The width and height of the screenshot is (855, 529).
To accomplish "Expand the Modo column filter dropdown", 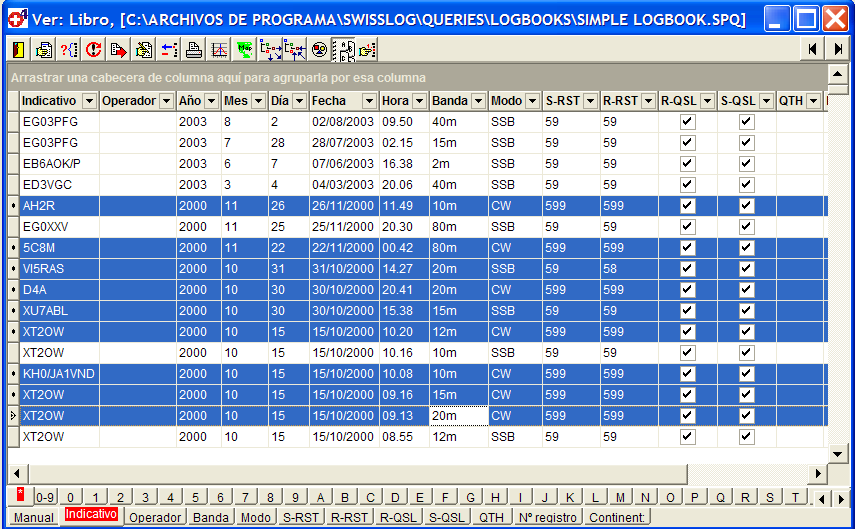I will pos(532,101).
